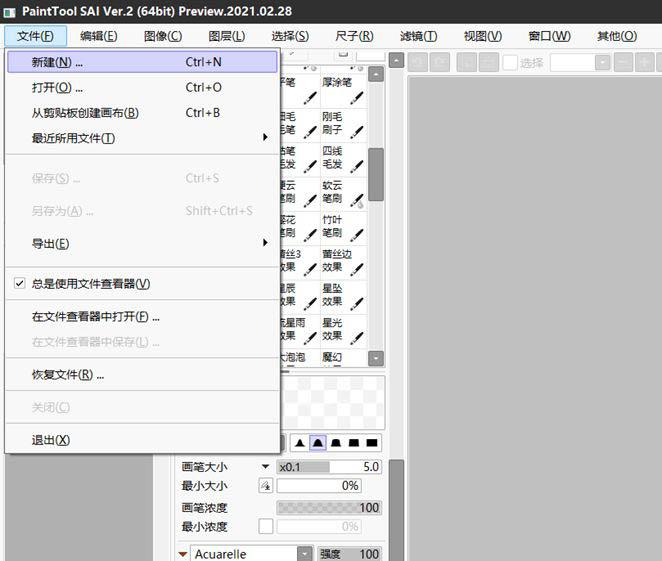The height and width of the screenshot is (561, 662).
Task: Close the 文件 menu via its header
Action: point(35,36)
